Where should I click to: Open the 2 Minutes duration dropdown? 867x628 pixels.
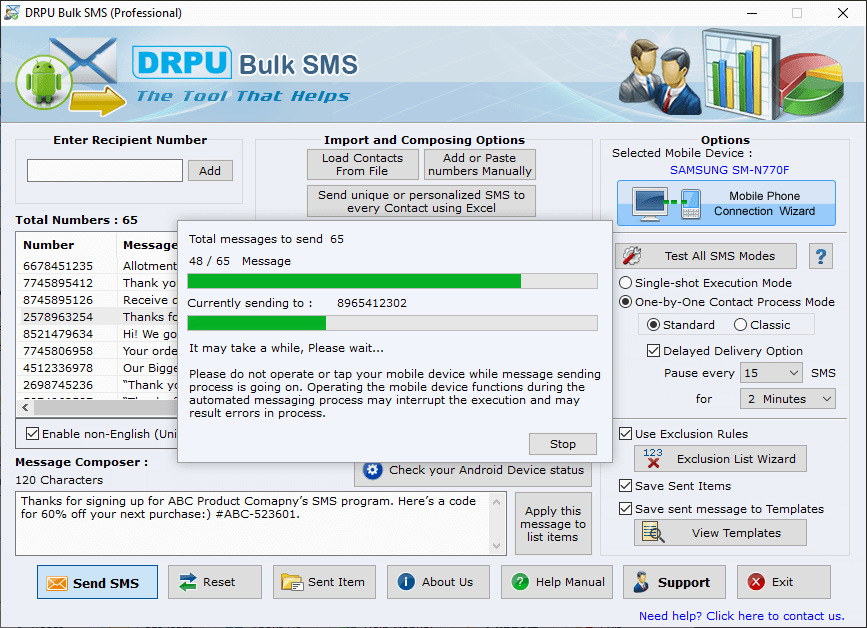point(787,399)
